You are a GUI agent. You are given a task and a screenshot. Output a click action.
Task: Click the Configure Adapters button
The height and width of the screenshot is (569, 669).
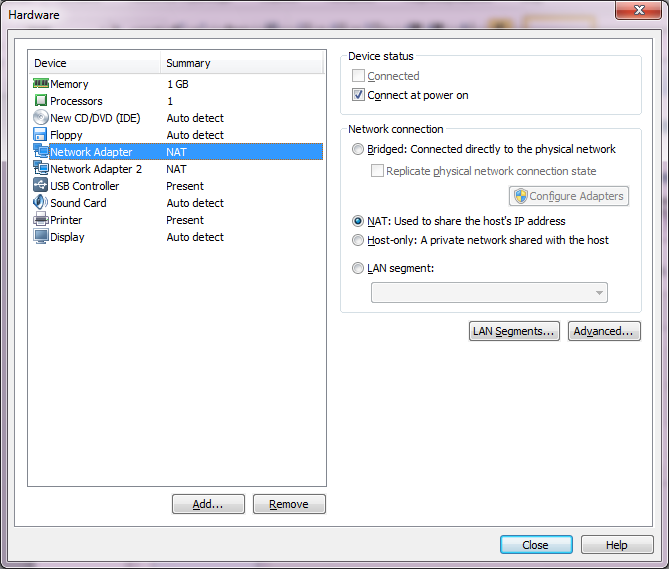click(x=568, y=196)
